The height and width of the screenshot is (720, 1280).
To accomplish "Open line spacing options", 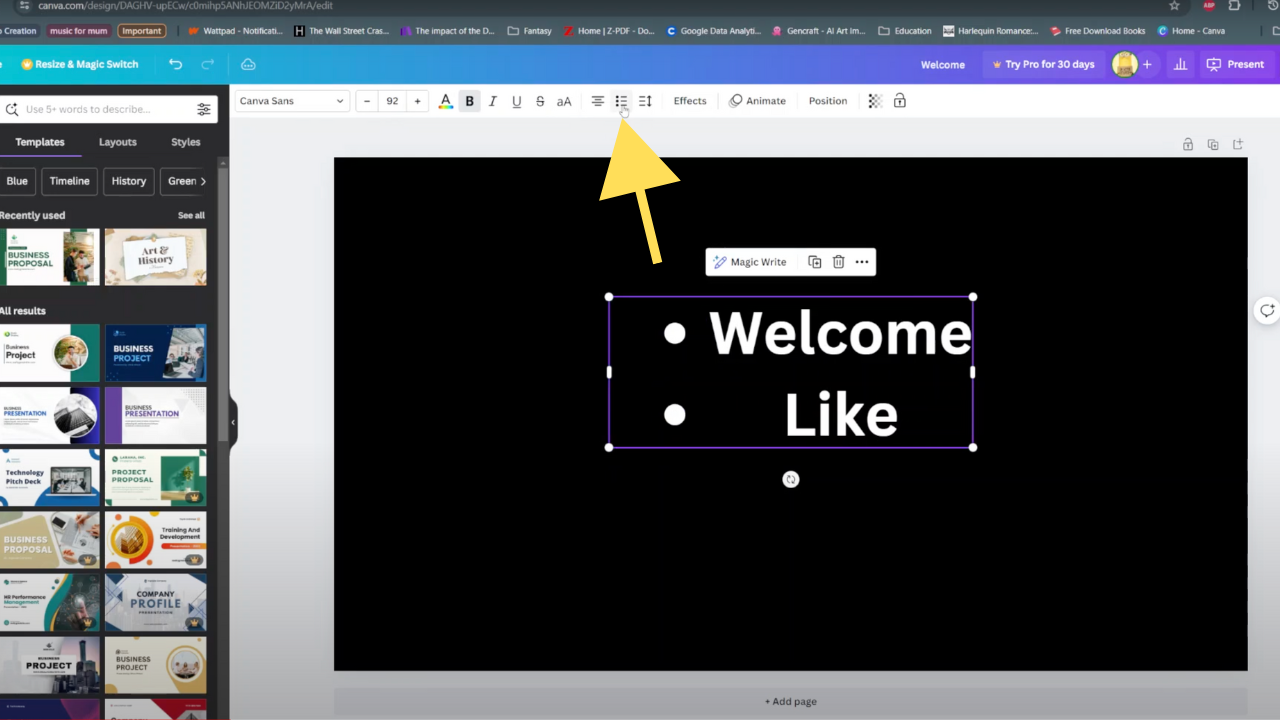I will pos(645,101).
